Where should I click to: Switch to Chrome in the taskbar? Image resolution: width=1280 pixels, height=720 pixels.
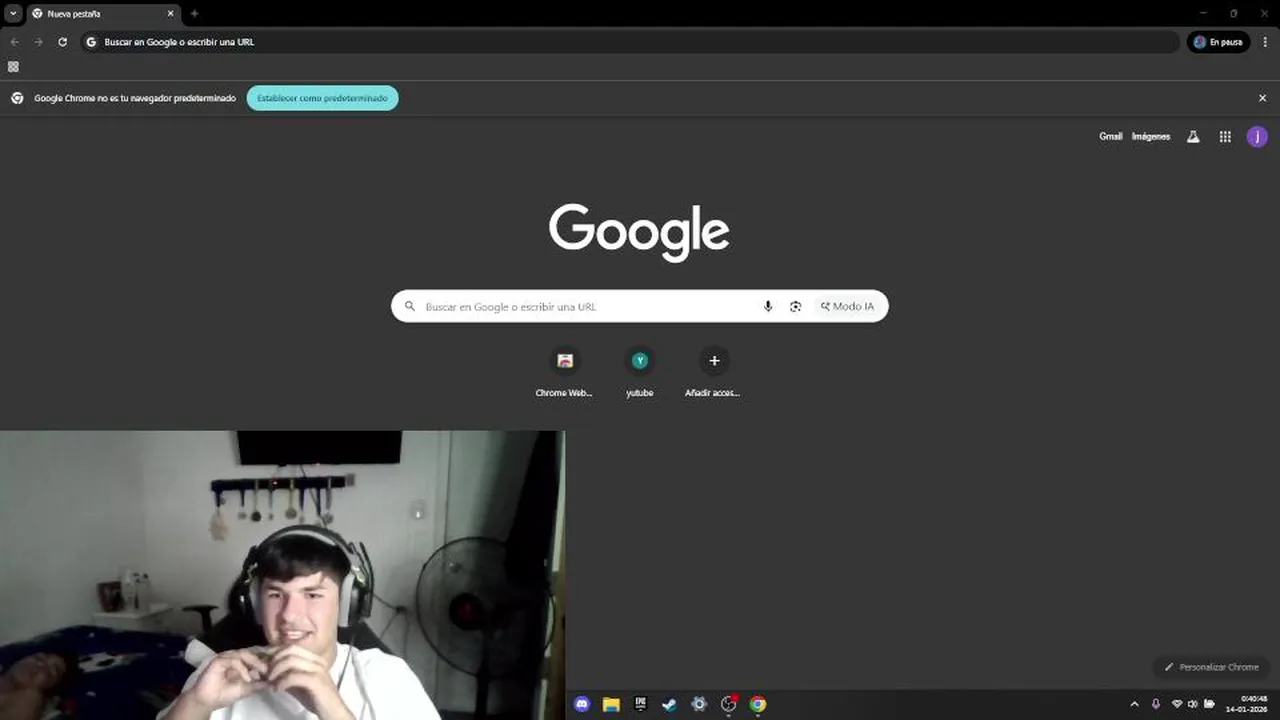pos(758,704)
